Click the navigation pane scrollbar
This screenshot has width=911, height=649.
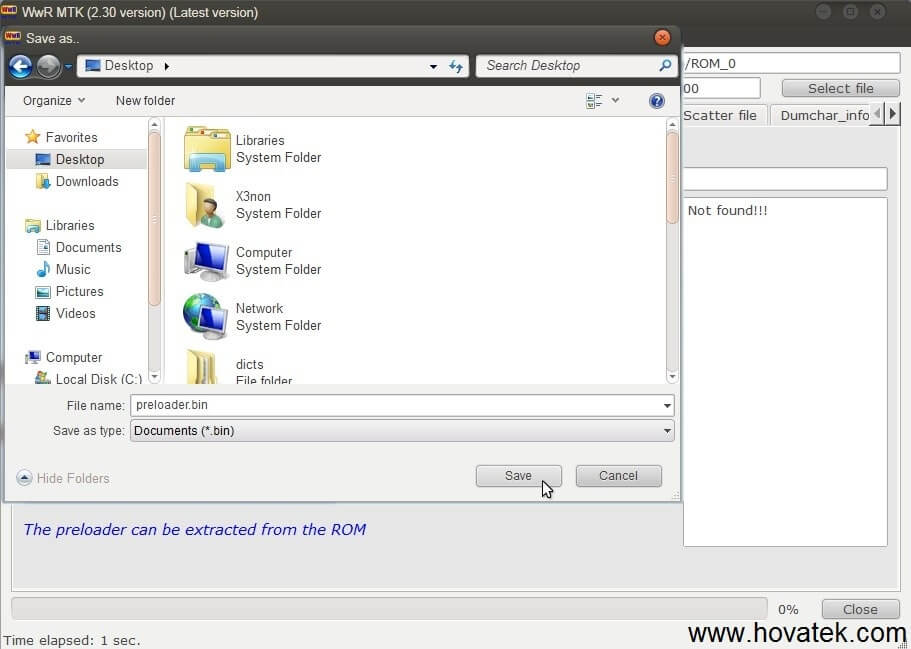pyautogui.click(x=154, y=221)
